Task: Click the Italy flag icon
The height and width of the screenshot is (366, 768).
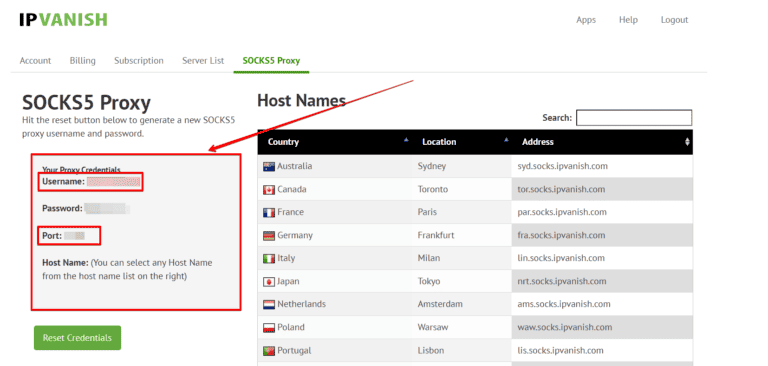Action: [268, 258]
